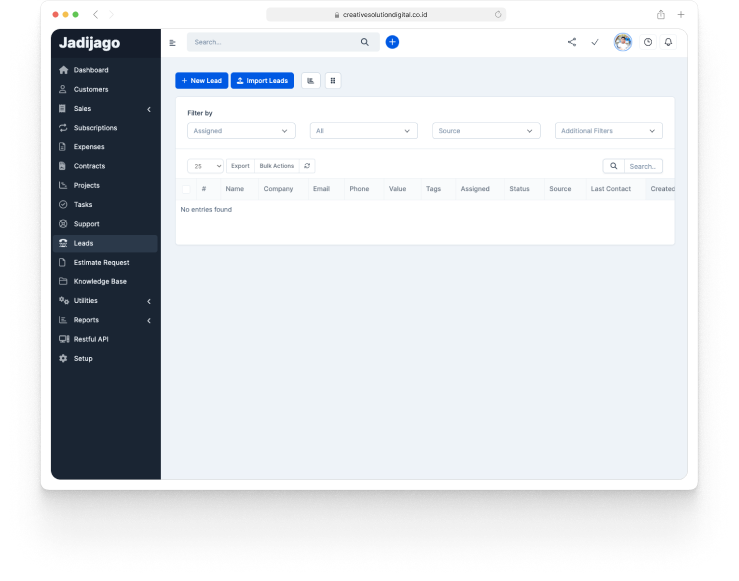Screen dimensions: 739x581
Task: Change the 25 entries-per-page dropdown
Action: 205,166
